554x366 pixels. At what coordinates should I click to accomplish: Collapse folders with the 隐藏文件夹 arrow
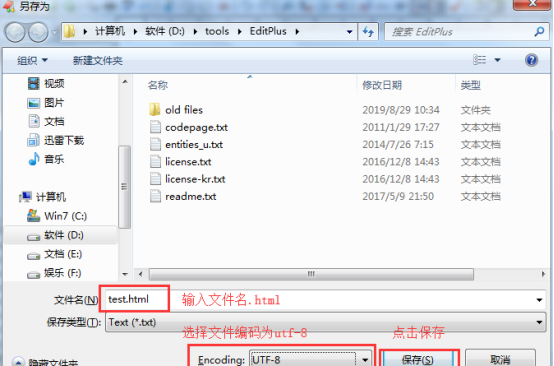(18, 363)
